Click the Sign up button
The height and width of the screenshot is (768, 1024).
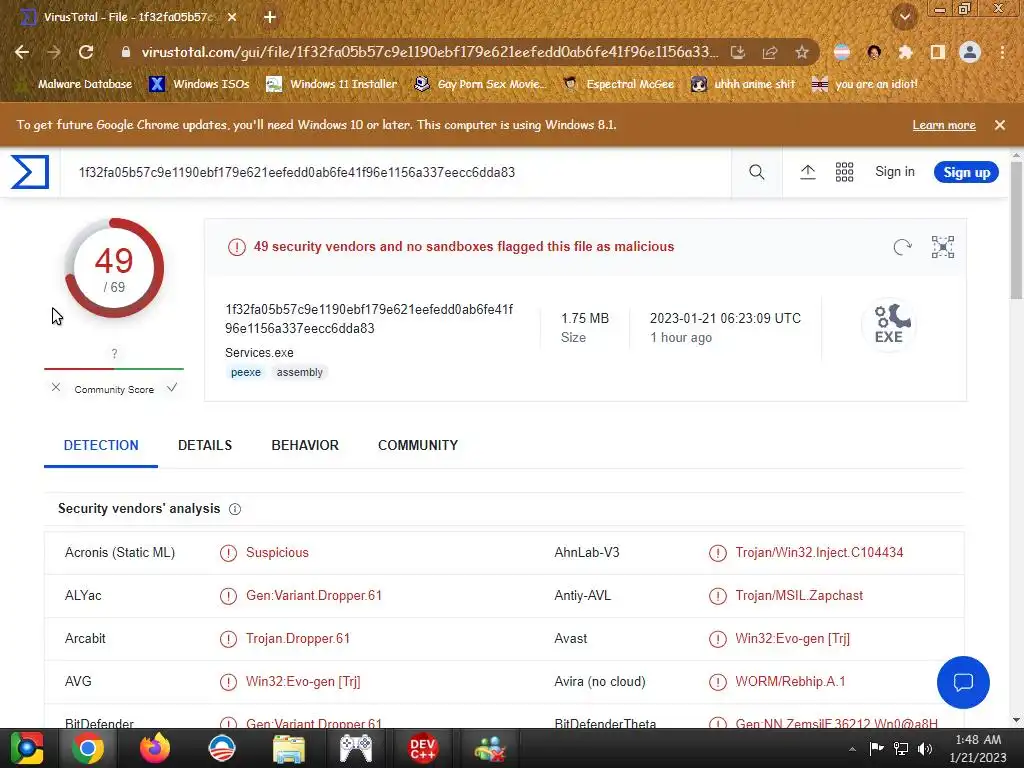tap(967, 172)
